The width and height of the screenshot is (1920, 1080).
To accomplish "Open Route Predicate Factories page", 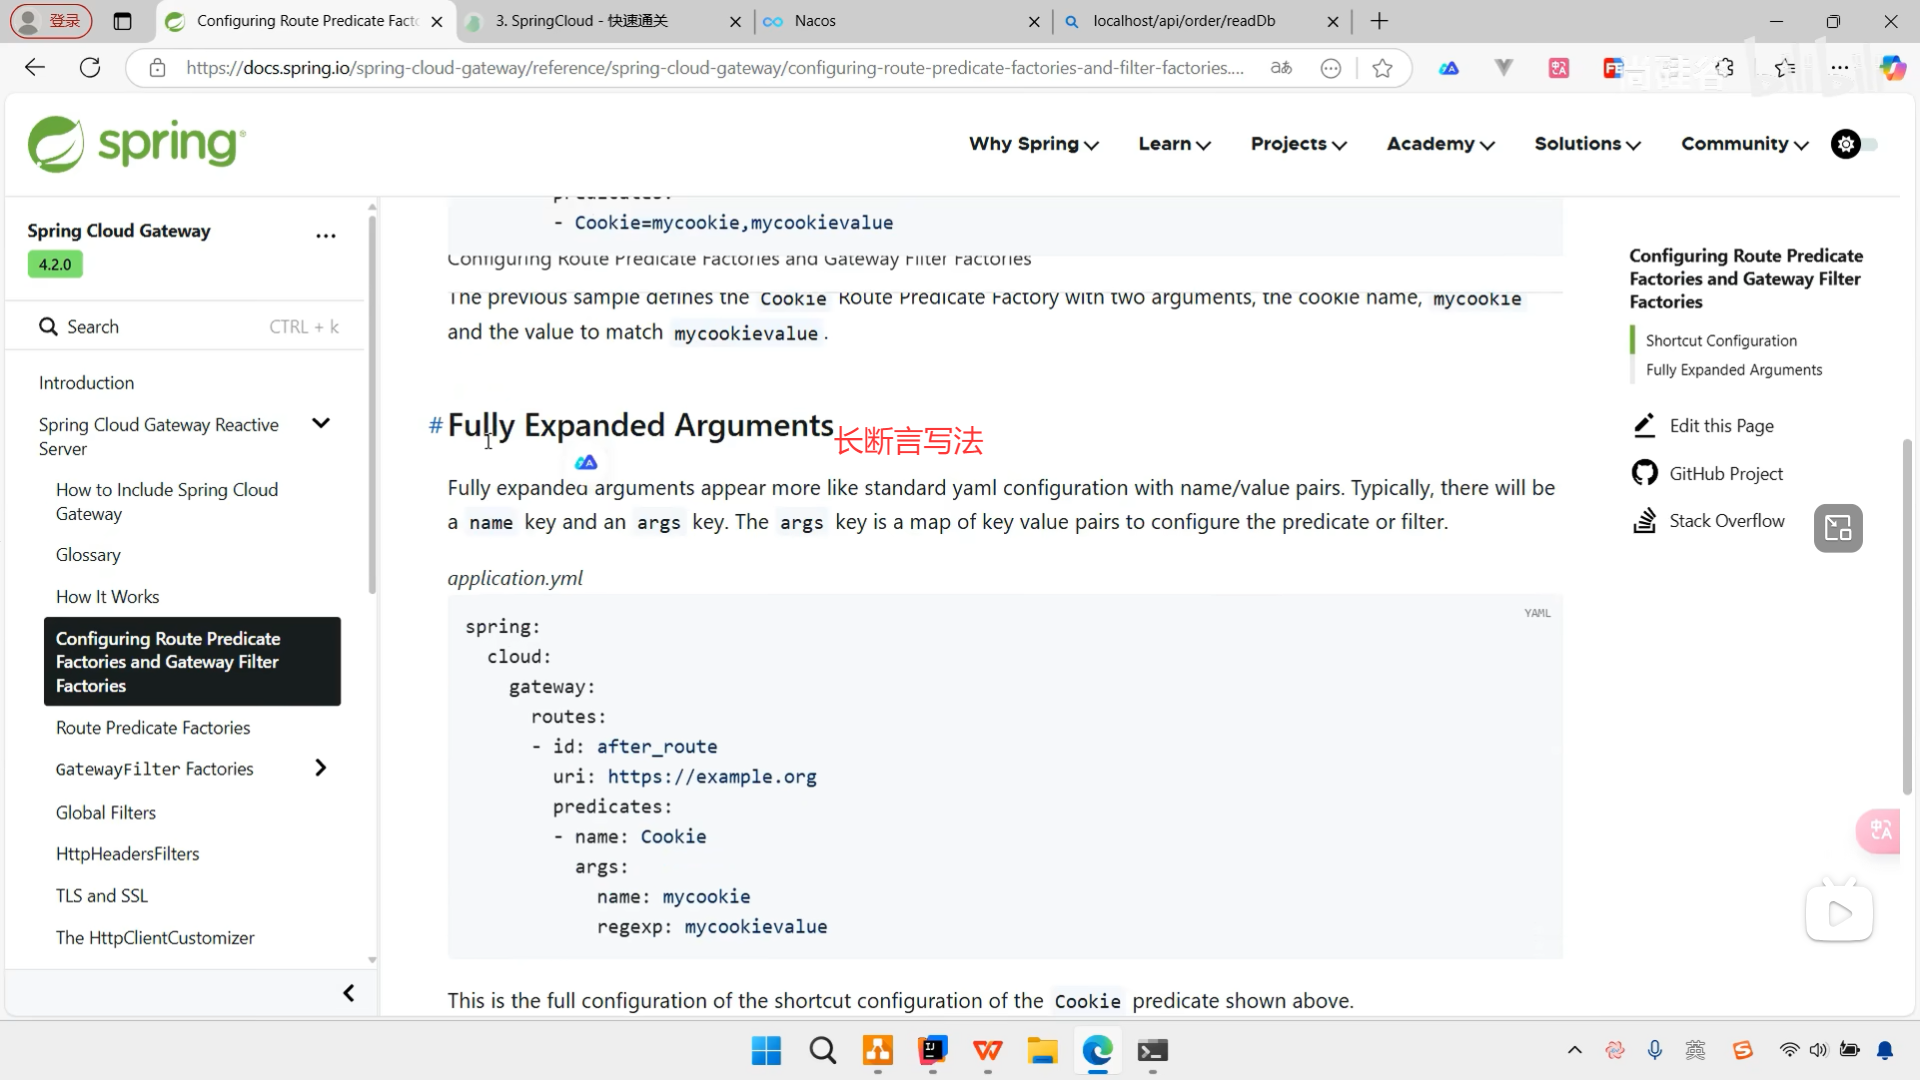I will coord(153,728).
